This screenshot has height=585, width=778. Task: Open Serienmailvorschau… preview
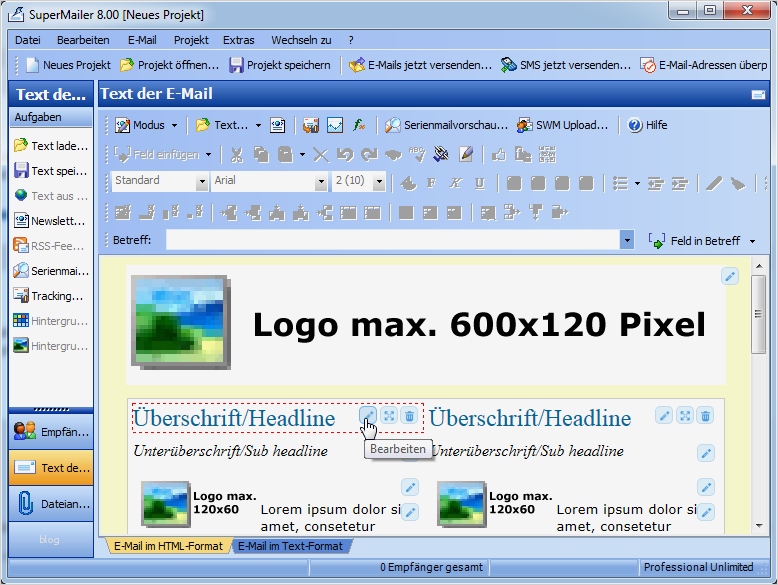tap(447, 125)
